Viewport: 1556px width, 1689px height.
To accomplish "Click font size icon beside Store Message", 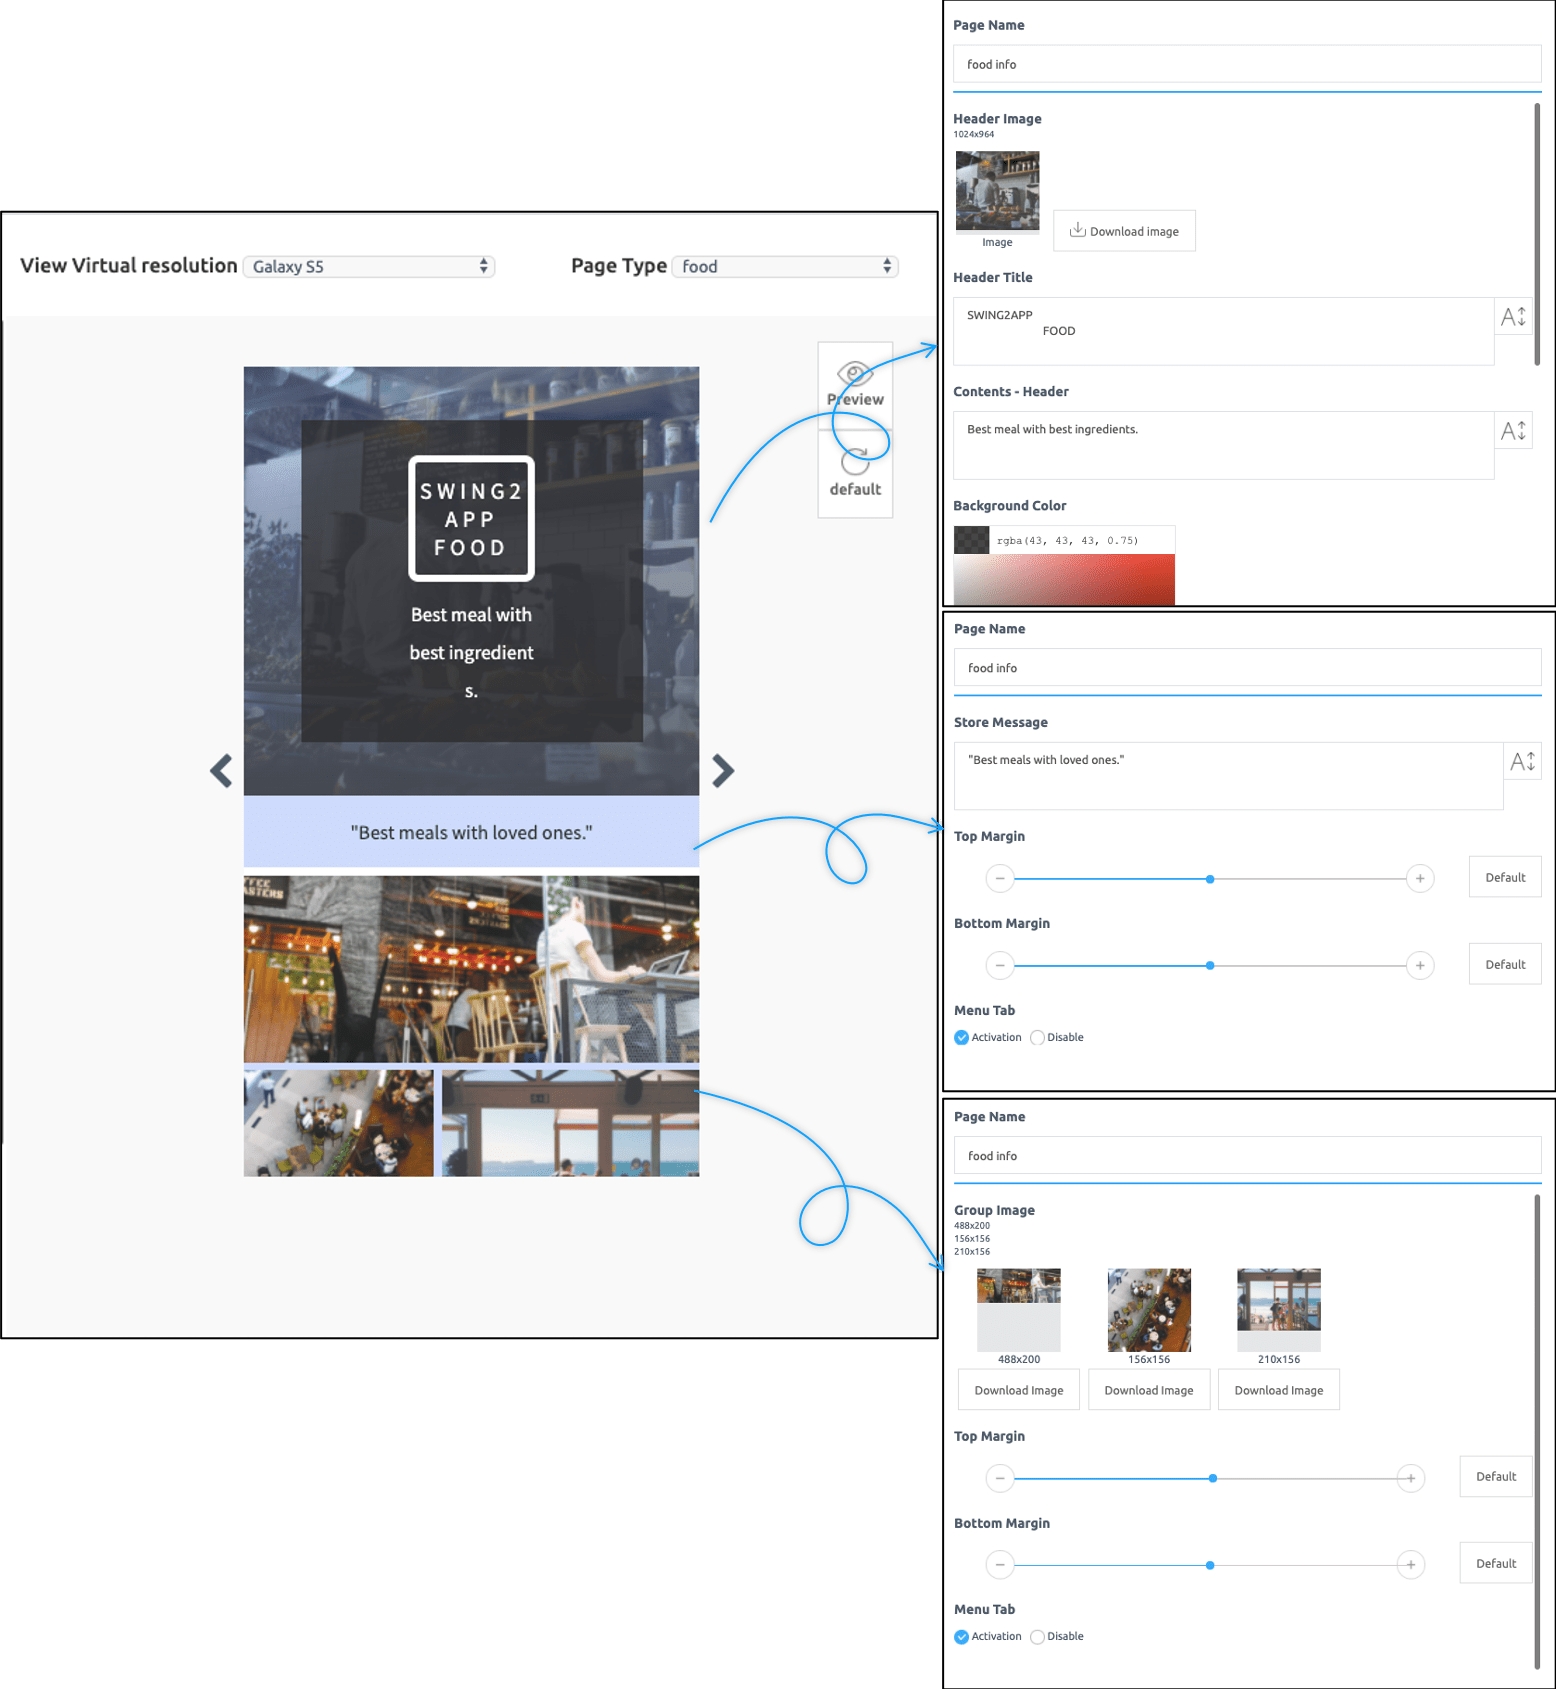I will click(1522, 762).
